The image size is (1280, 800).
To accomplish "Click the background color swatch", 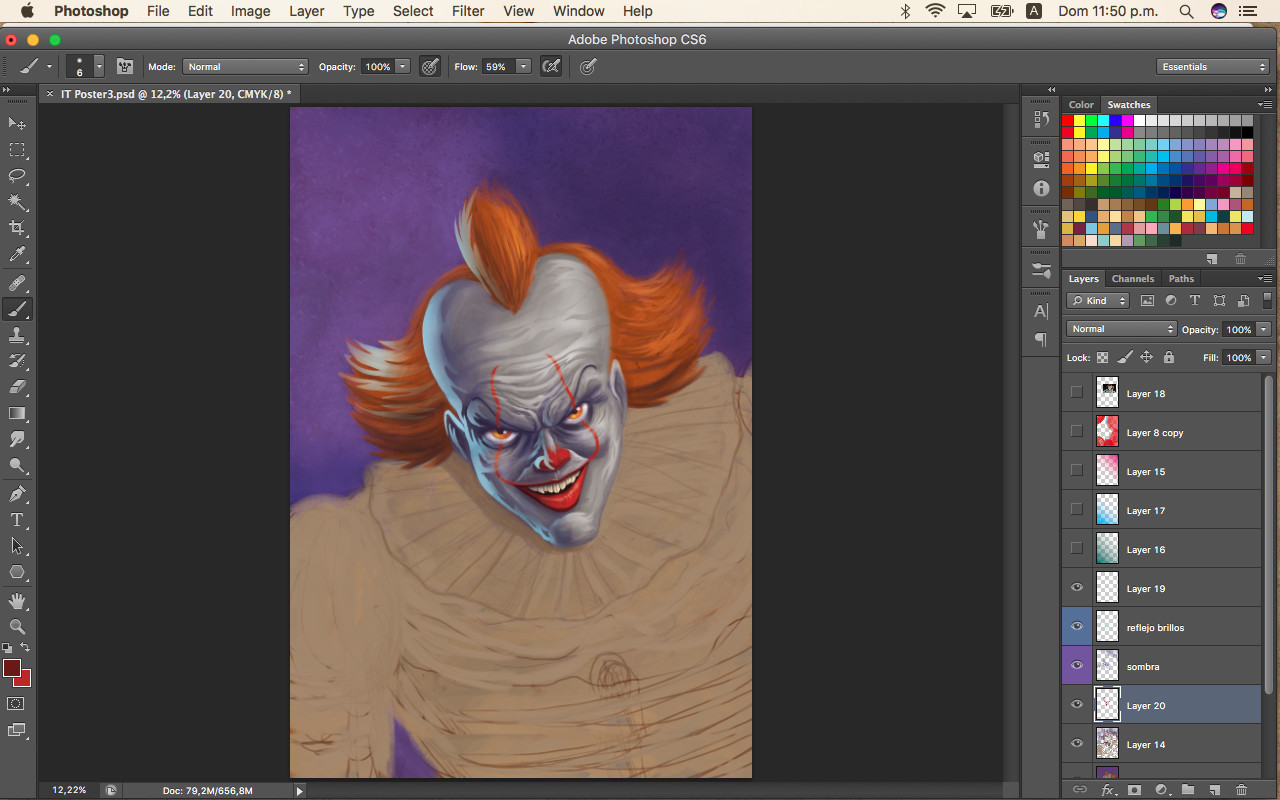I will point(25,680).
